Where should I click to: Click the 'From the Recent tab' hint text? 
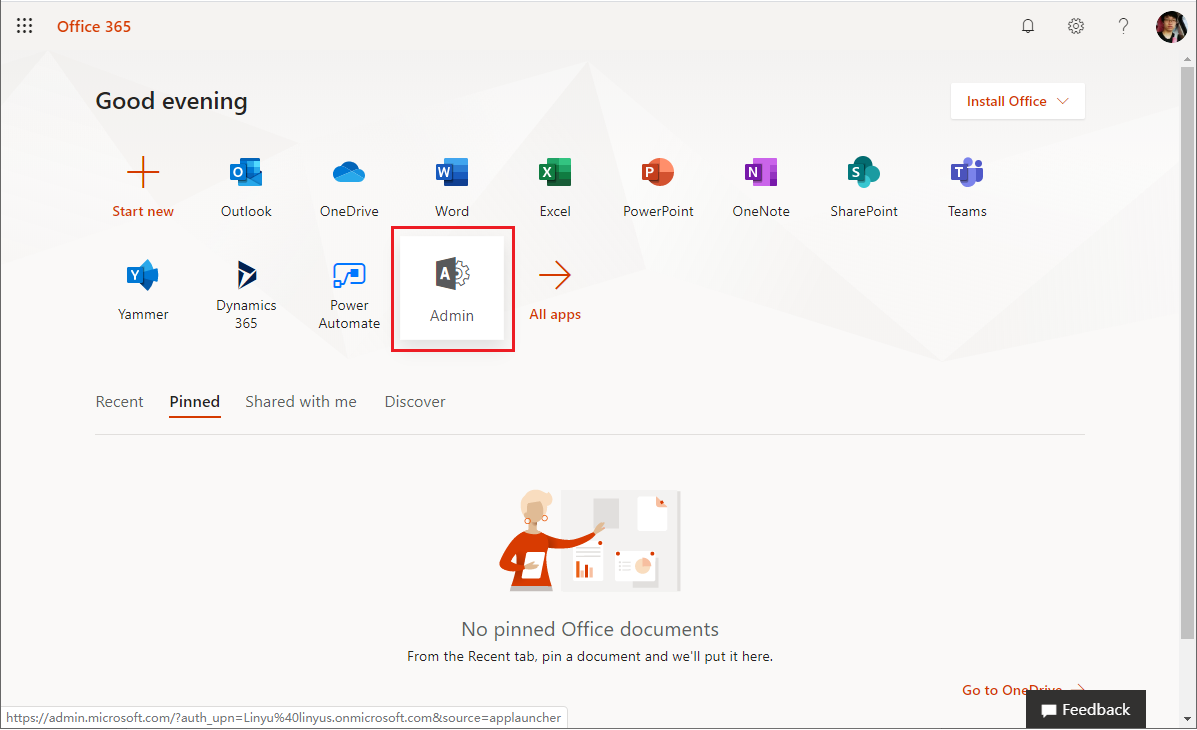tap(590, 656)
